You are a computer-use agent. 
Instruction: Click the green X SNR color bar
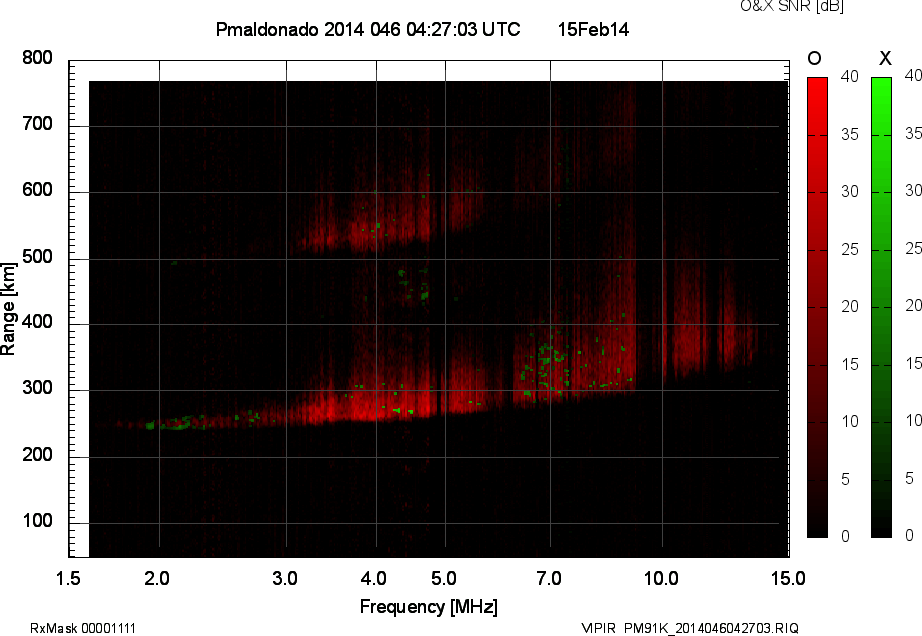[x=881, y=306]
